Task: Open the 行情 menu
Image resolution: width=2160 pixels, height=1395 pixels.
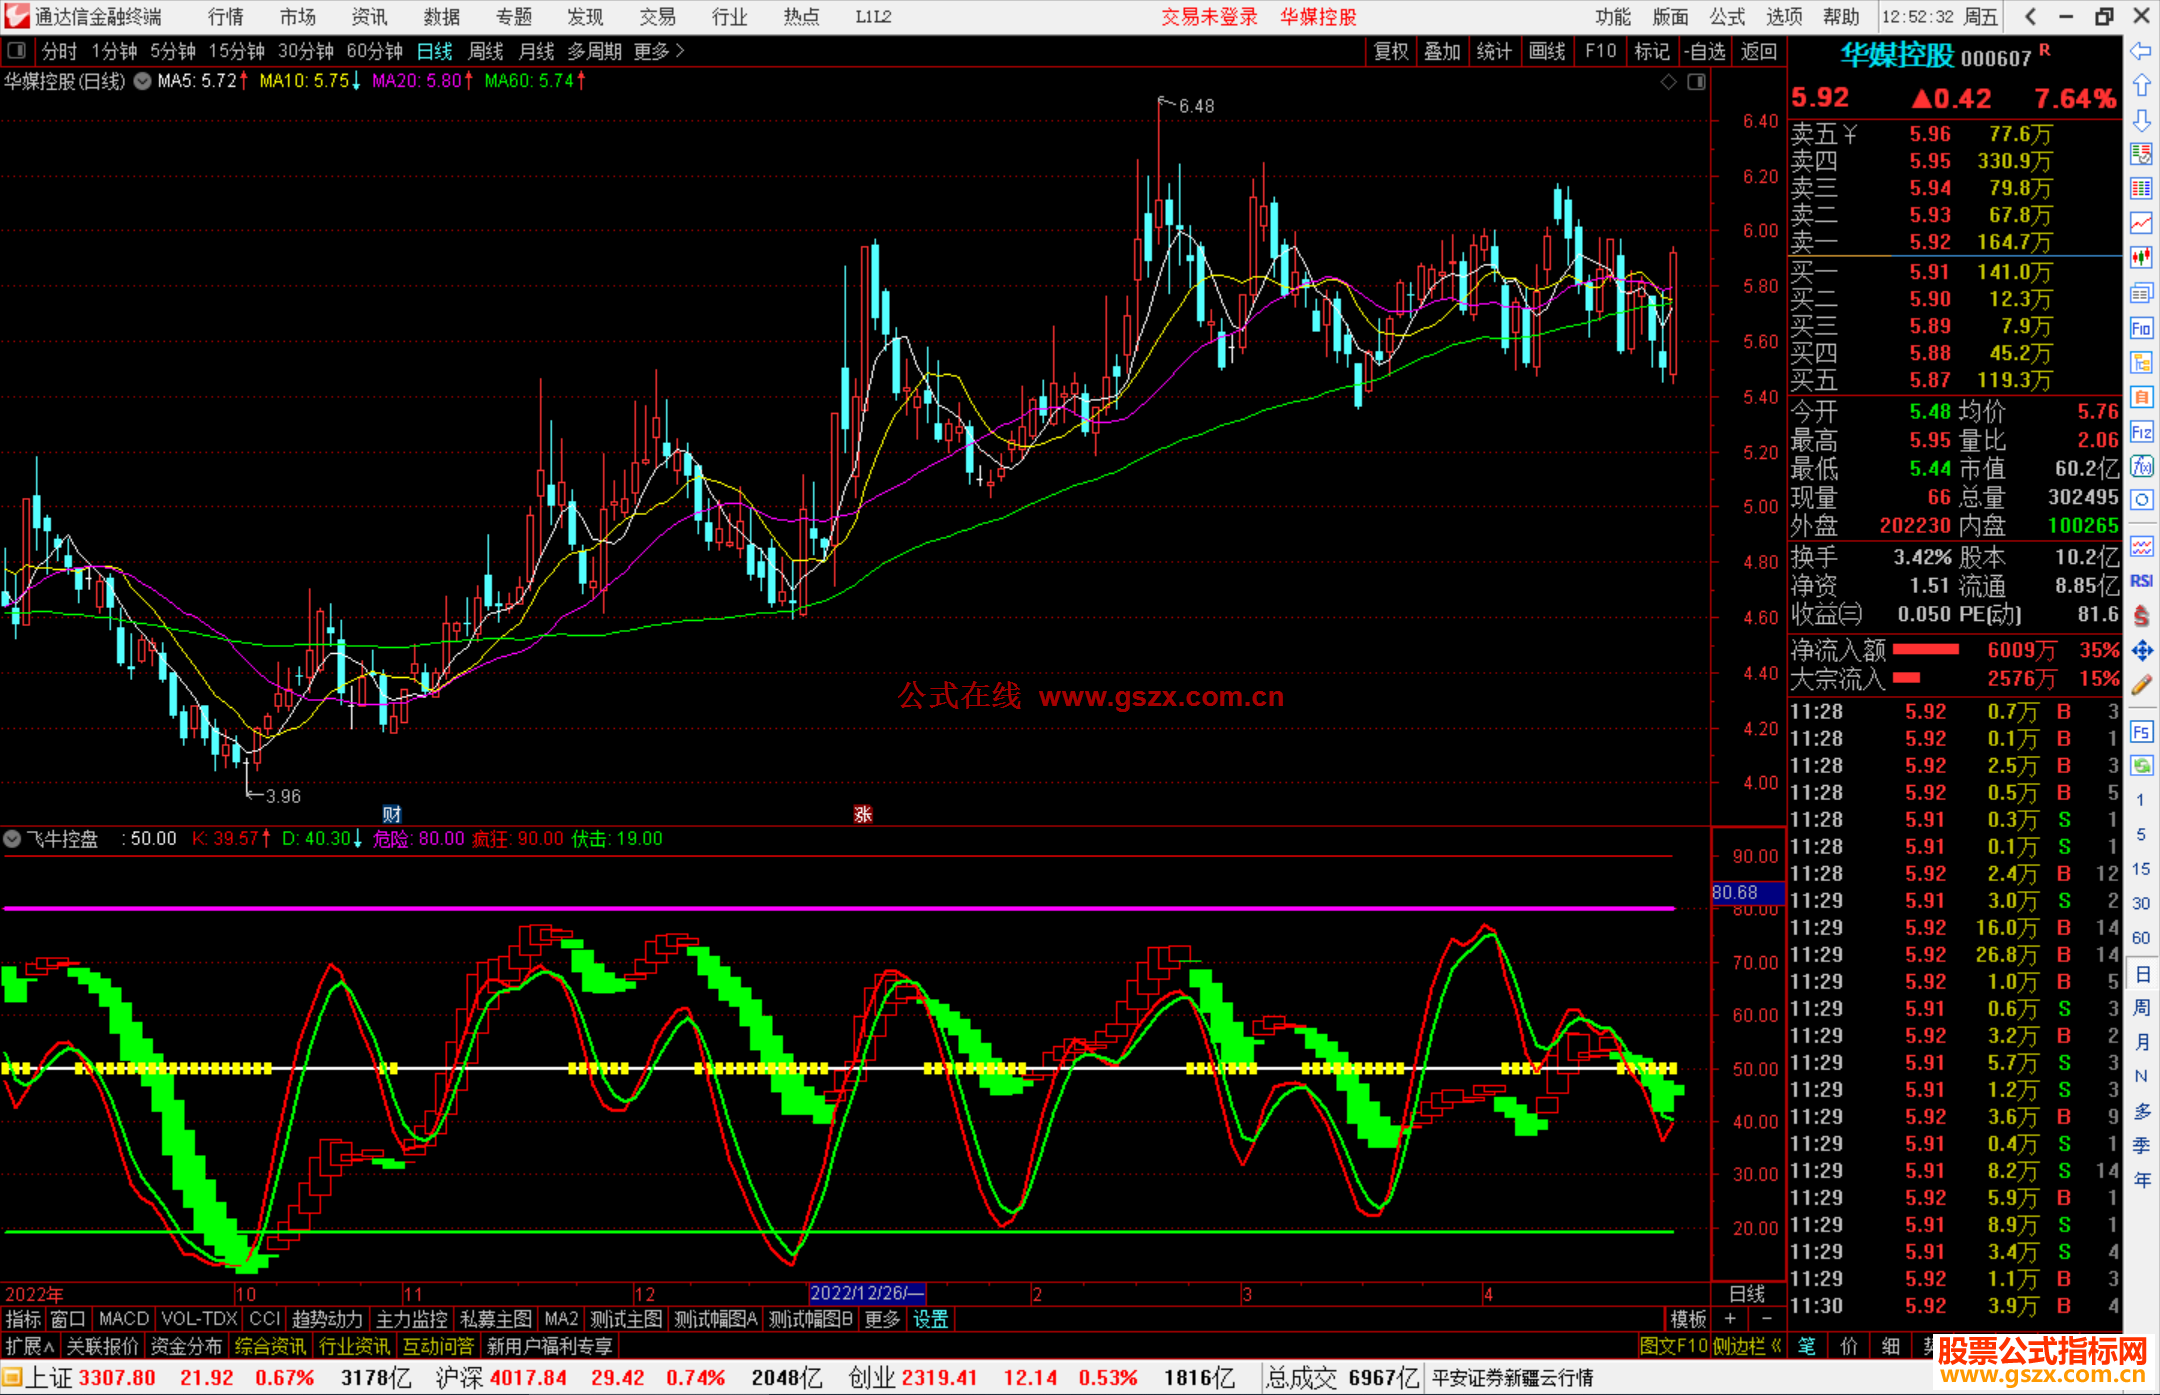Action: pos(226,17)
